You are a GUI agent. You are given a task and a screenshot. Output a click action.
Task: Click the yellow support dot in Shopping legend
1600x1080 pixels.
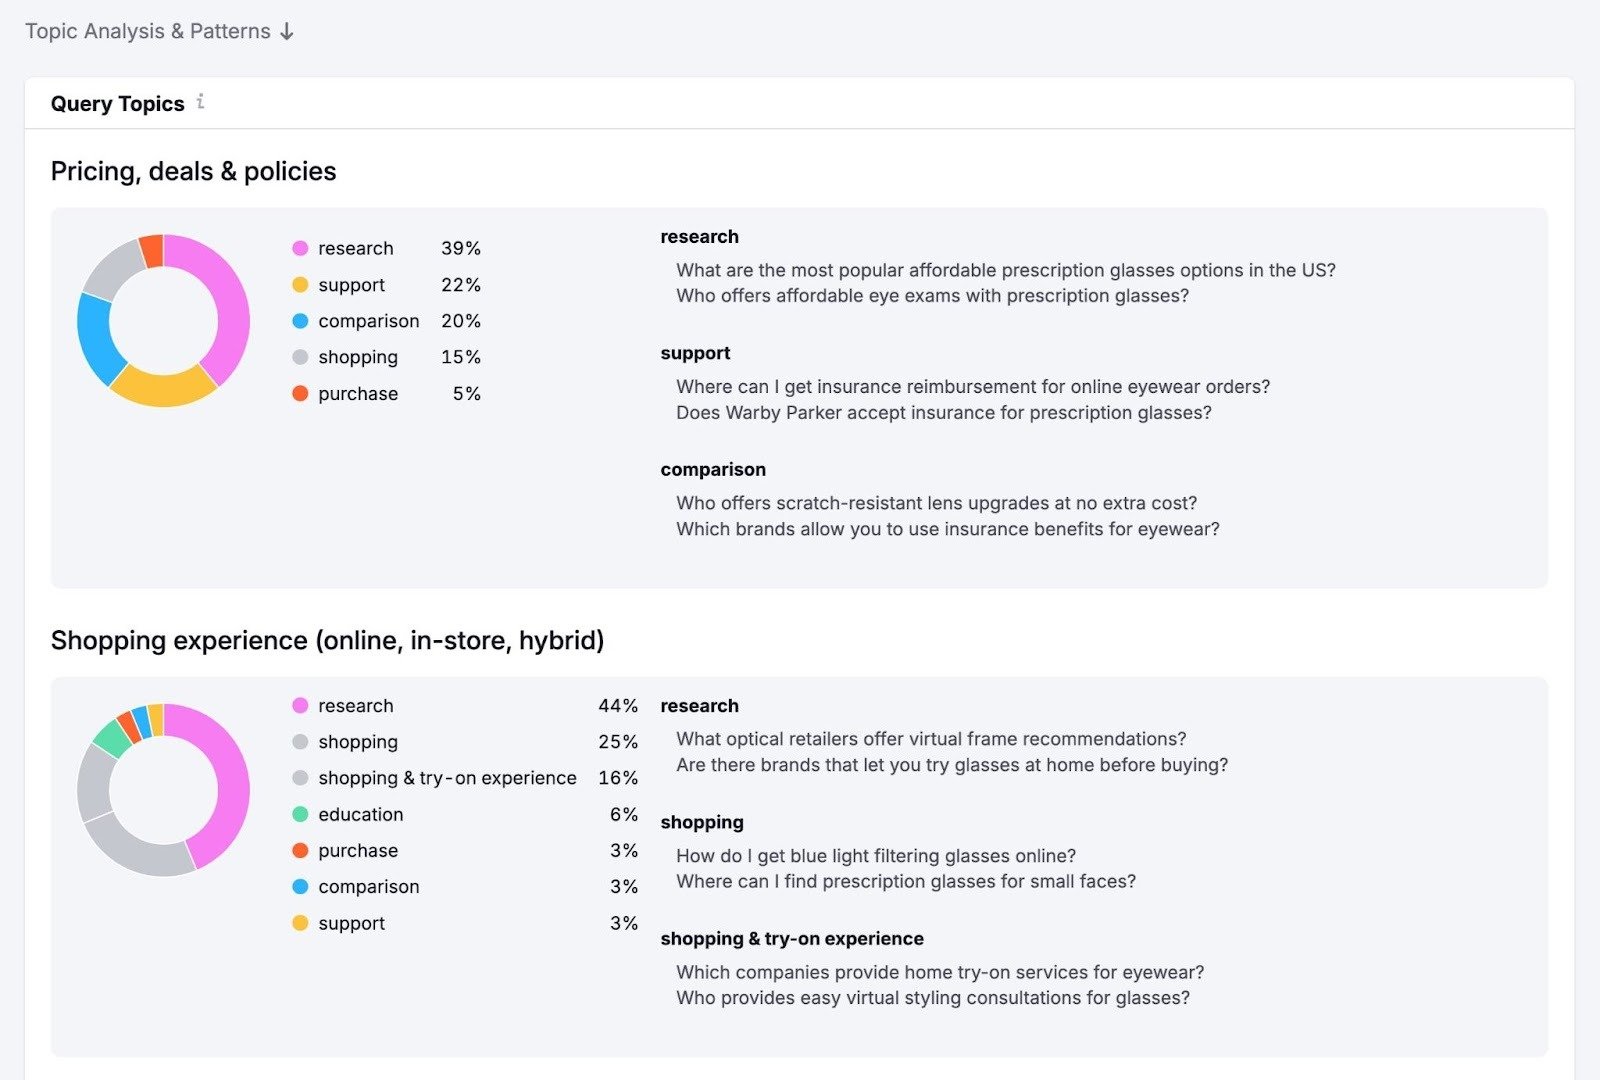point(298,922)
